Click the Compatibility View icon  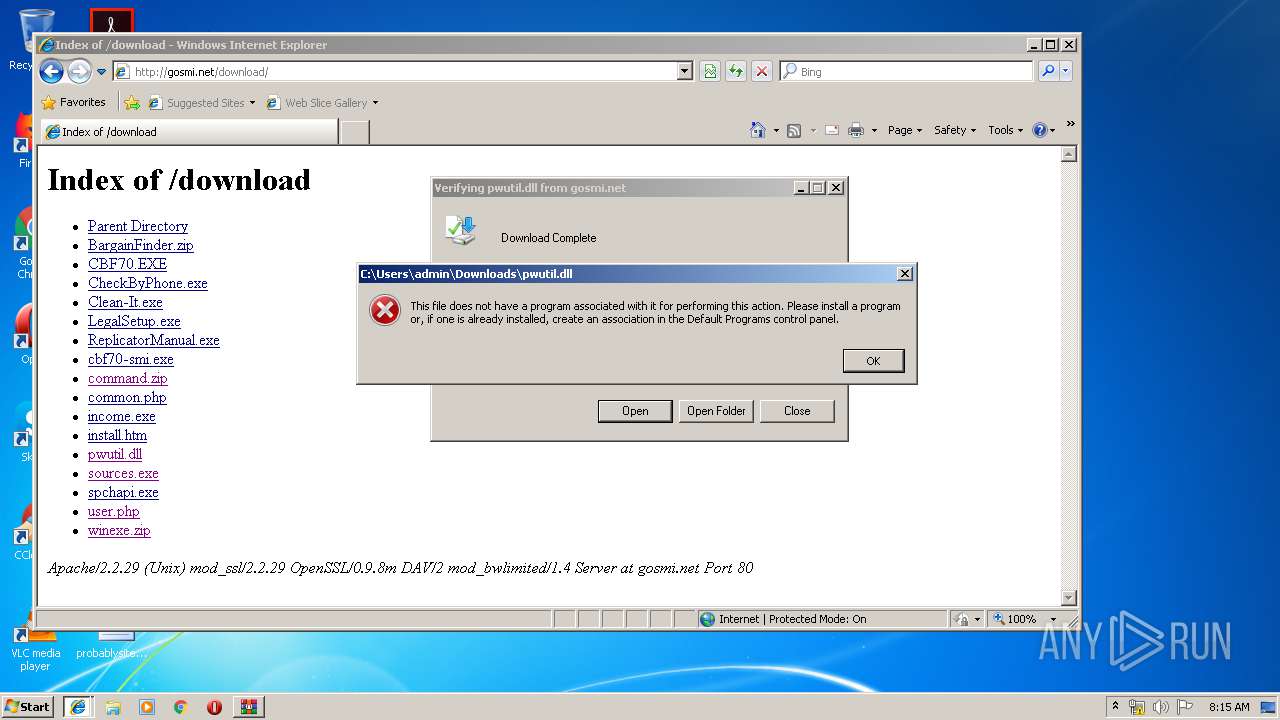point(710,71)
